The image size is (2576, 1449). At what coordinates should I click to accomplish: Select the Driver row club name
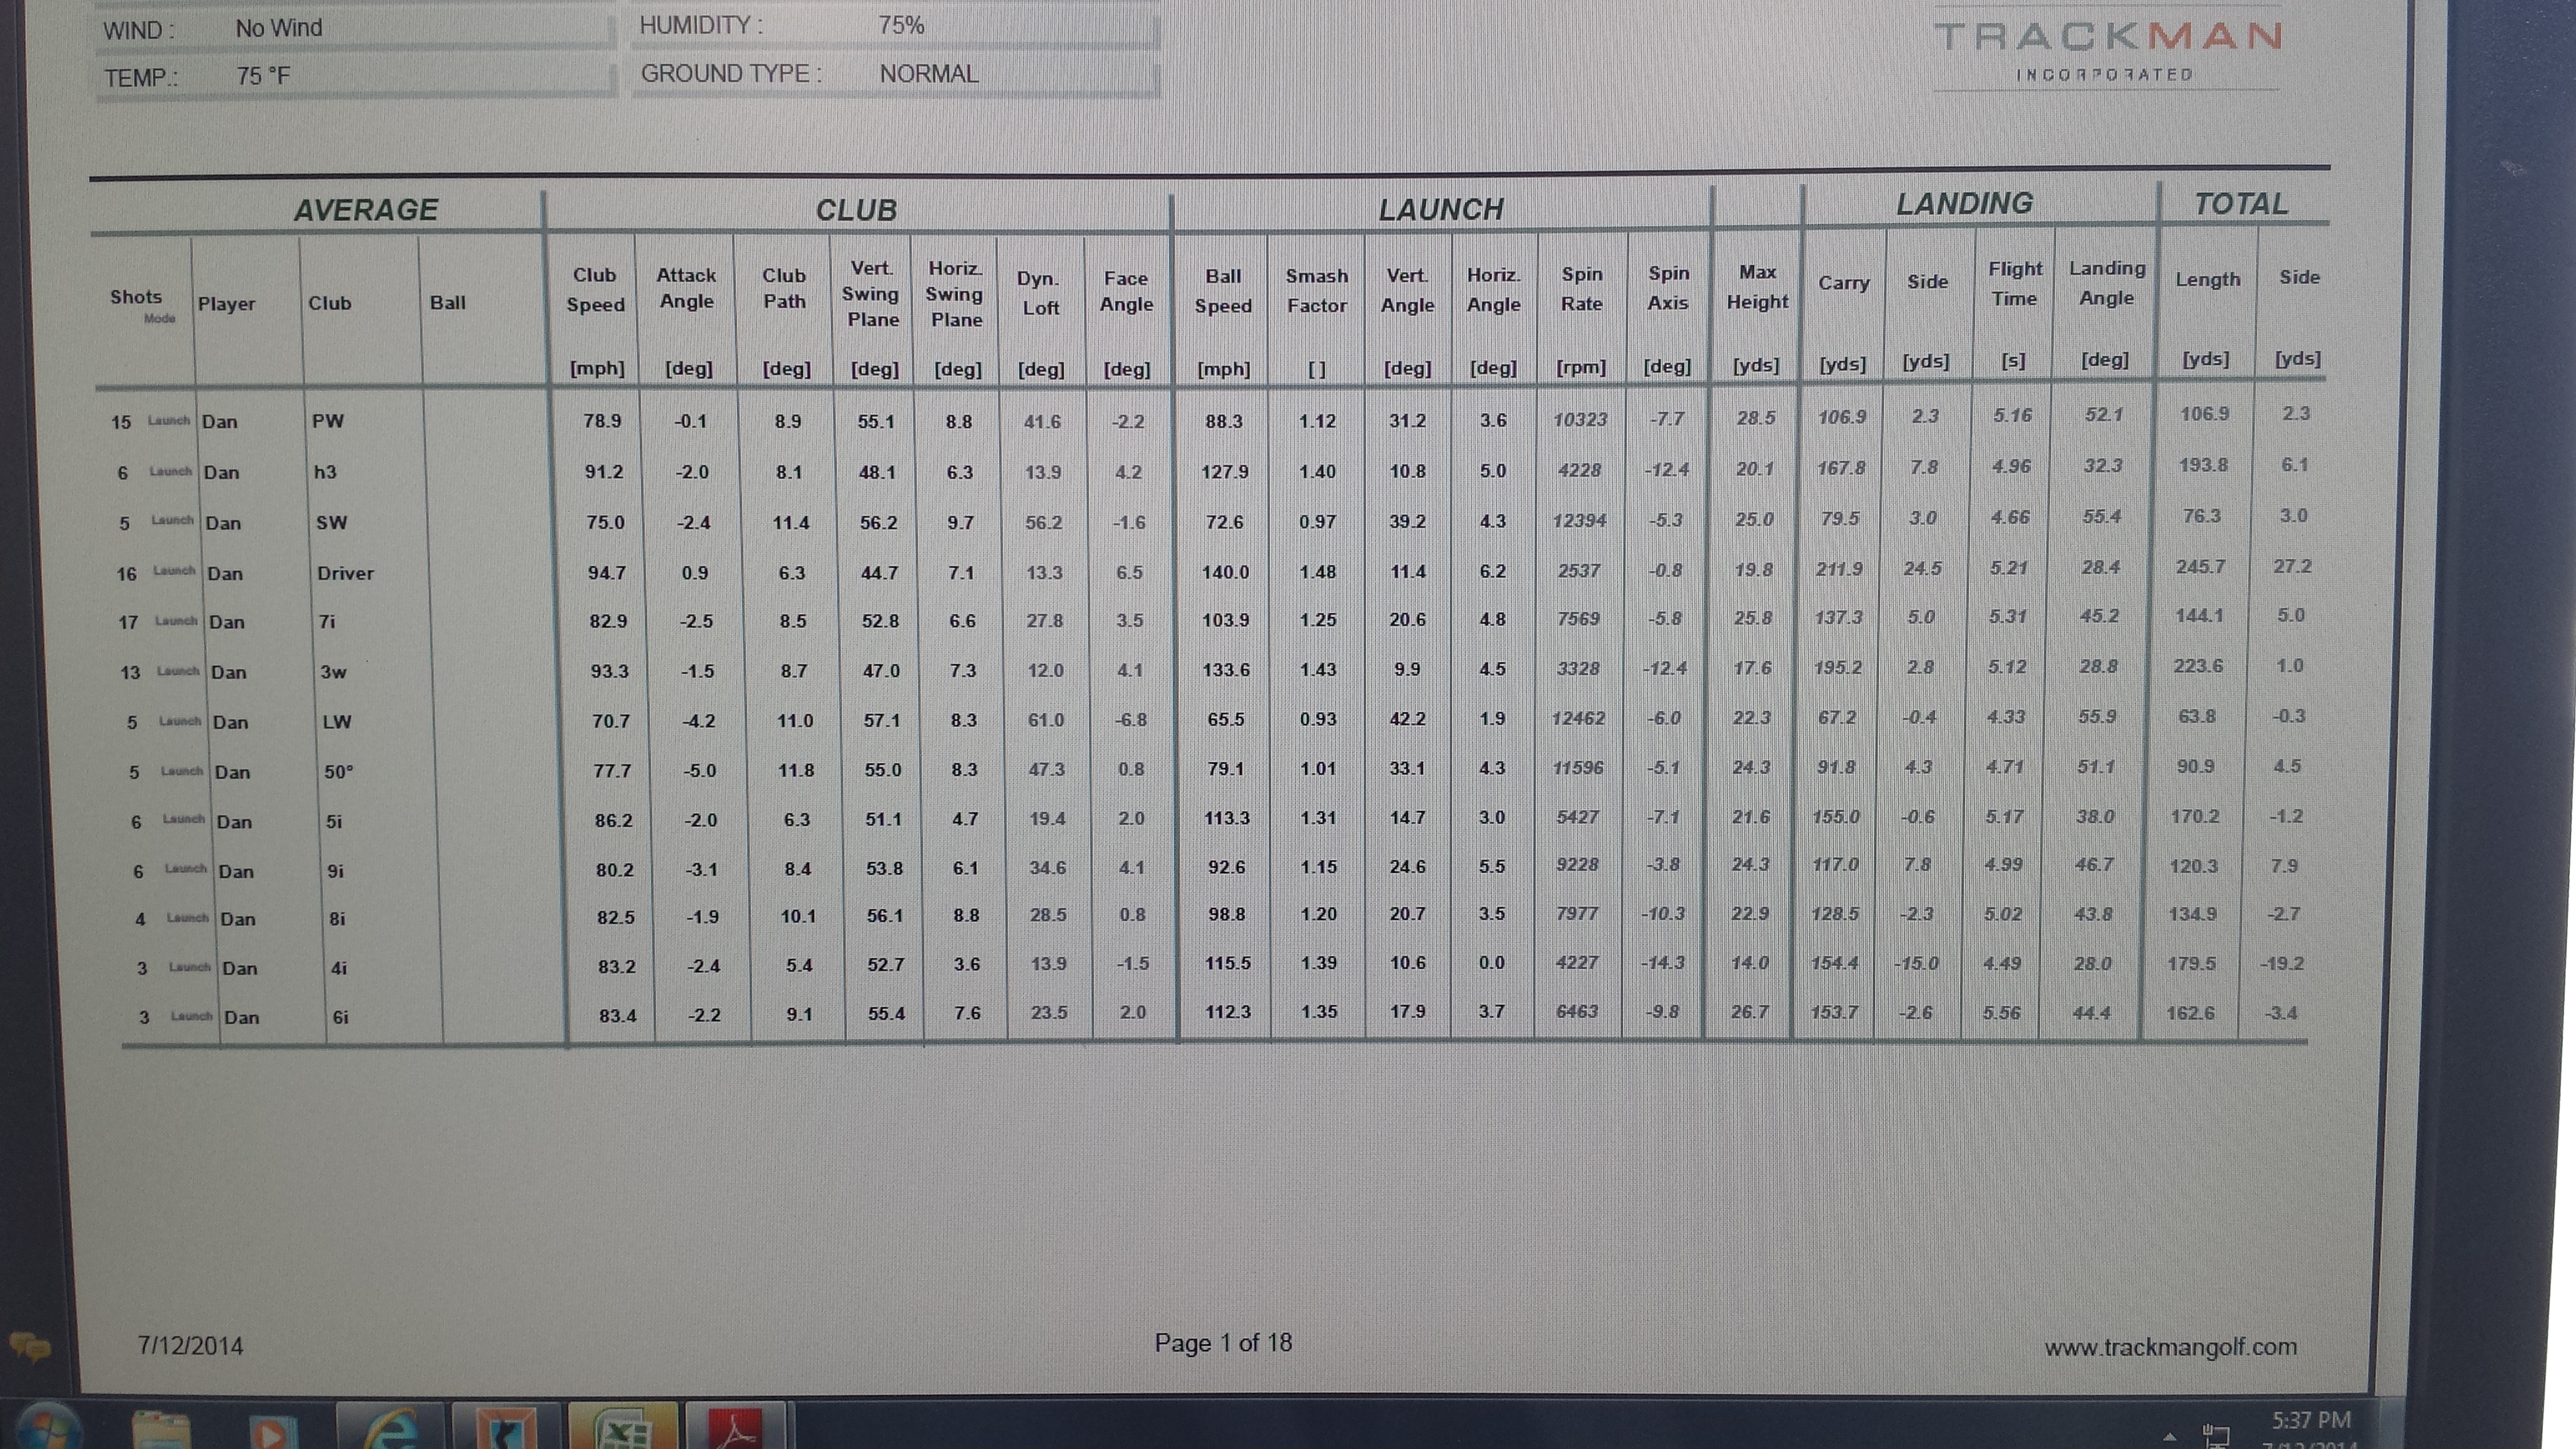(x=345, y=573)
